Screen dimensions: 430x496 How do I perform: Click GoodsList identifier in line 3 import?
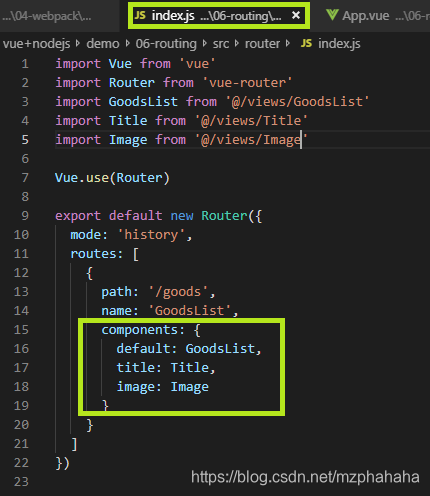[143, 102]
